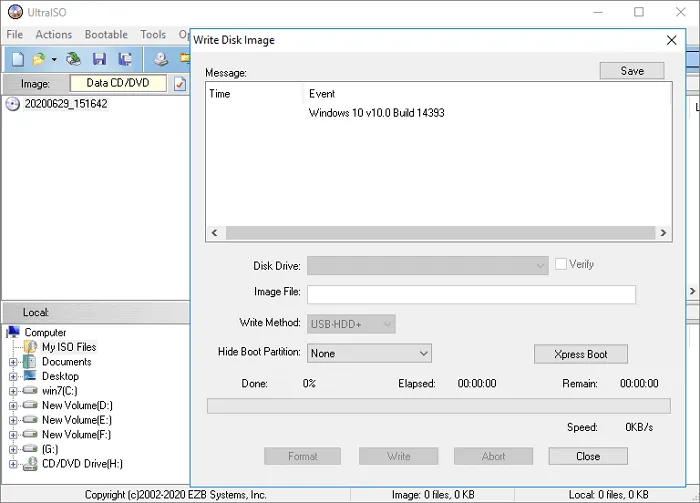Screen dimensions: 700x503
Task: Open the Bootable menu
Action: pos(106,34)
